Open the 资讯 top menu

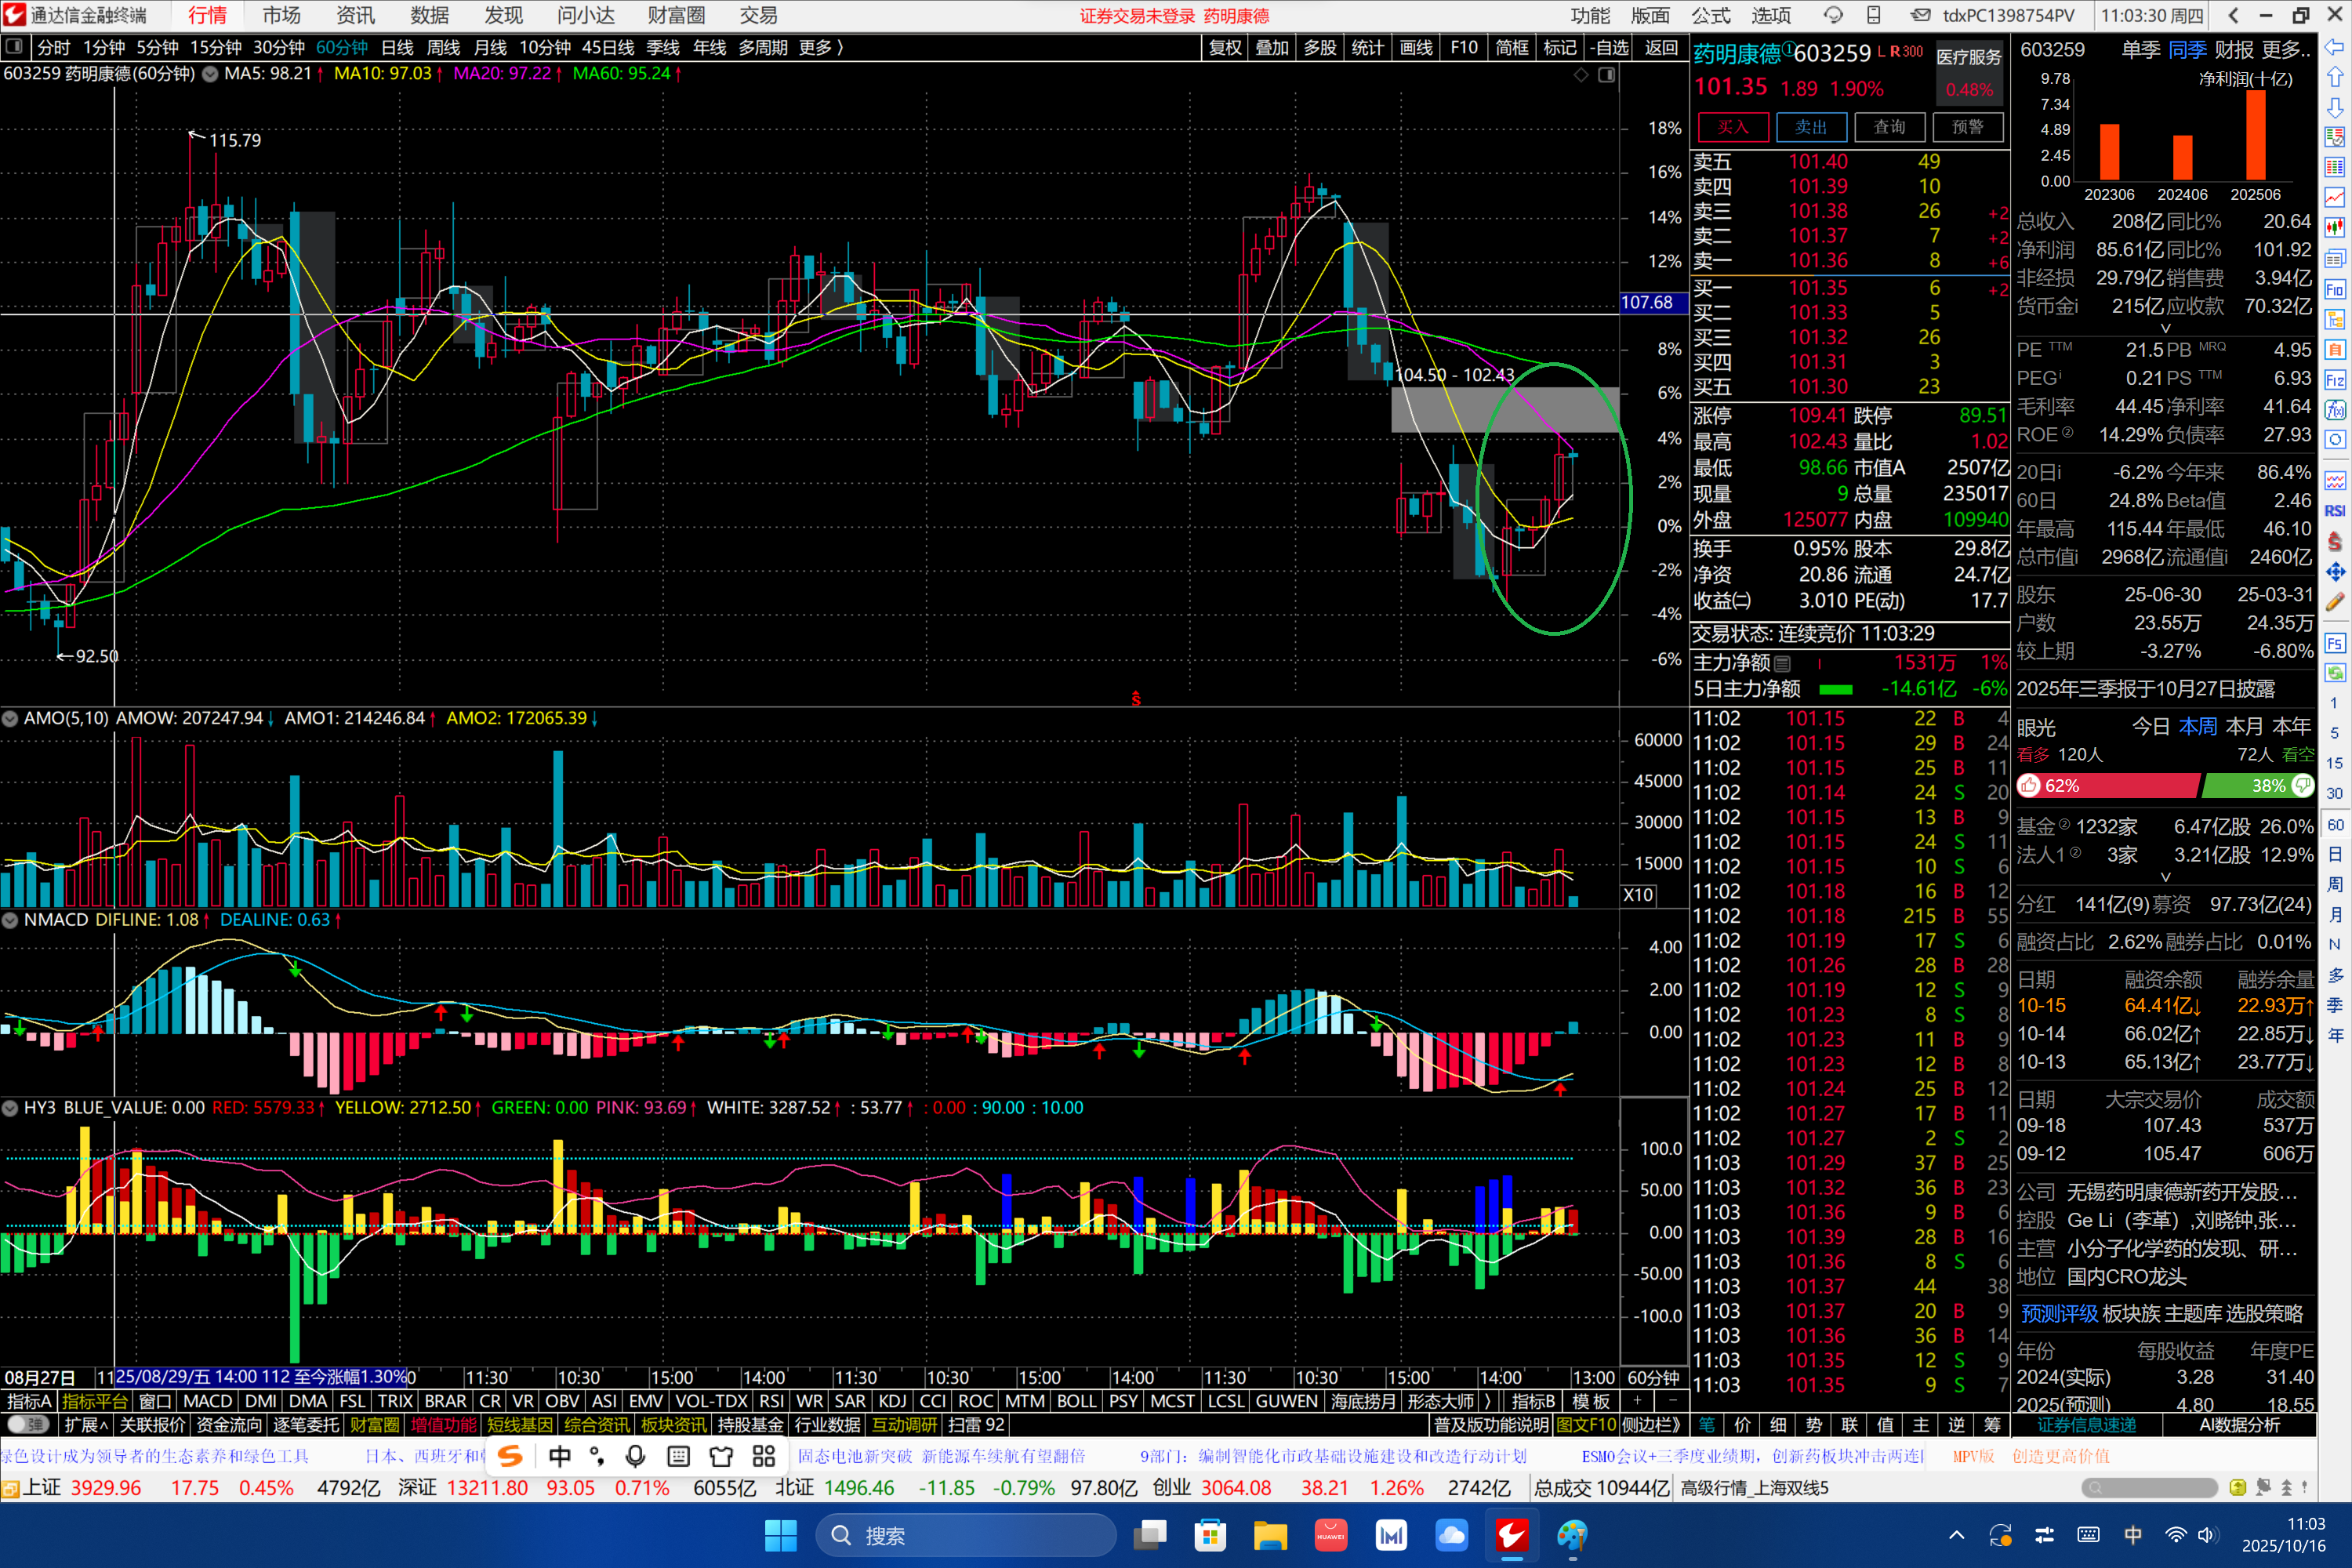tap(355, 15)
